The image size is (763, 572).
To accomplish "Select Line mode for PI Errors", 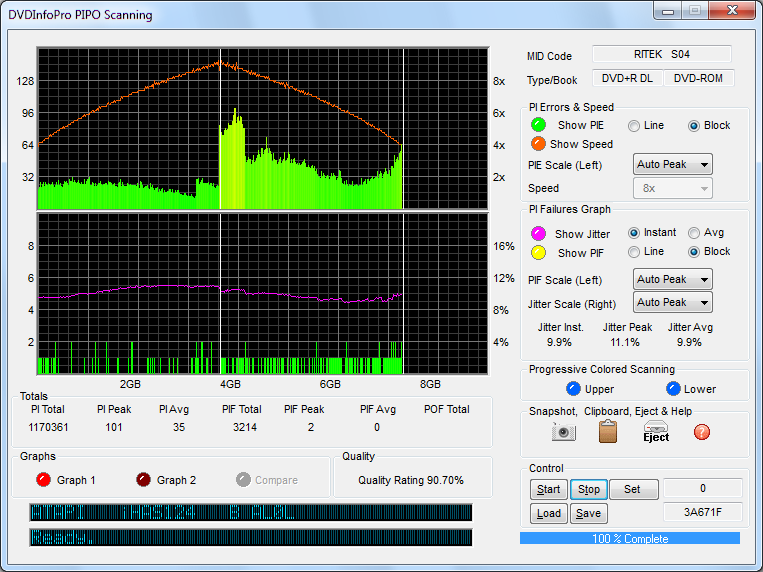I will pos(634,126).
